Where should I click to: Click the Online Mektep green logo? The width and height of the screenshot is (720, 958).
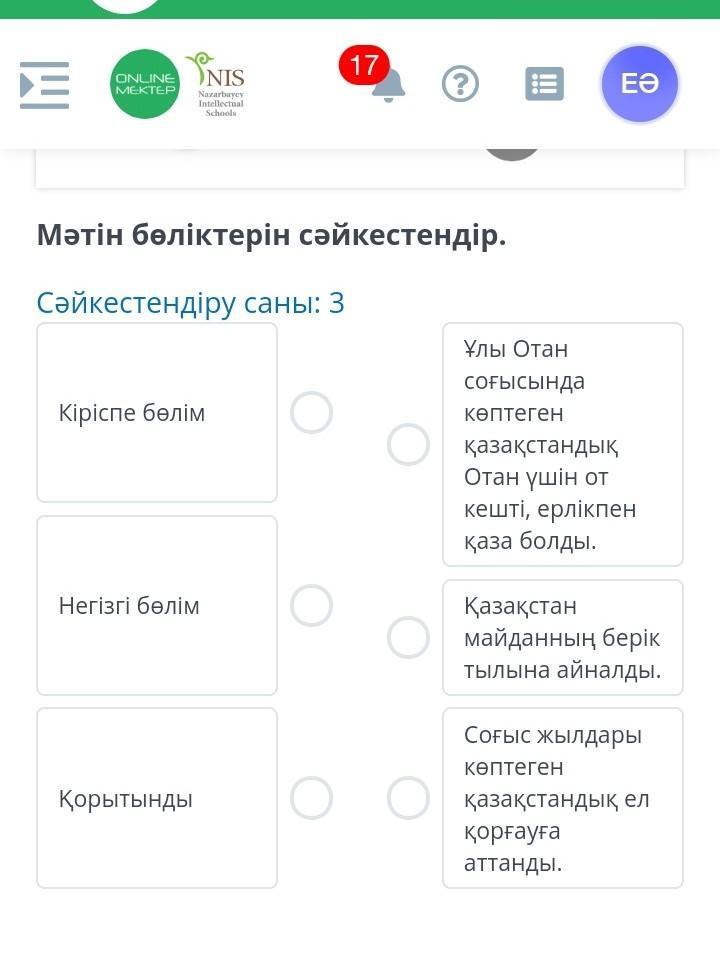click(145, 84)
